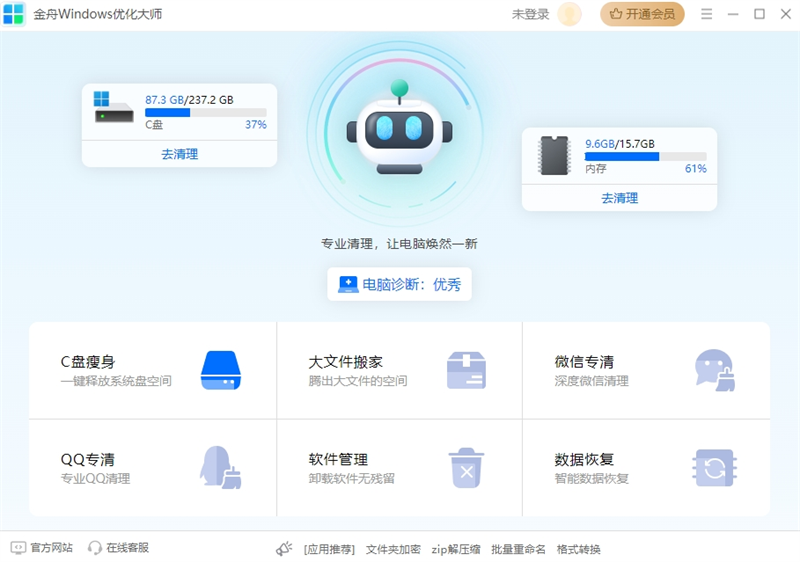Open the user avatar profile
Screen dimensions: 800x562
coord(569,14)
